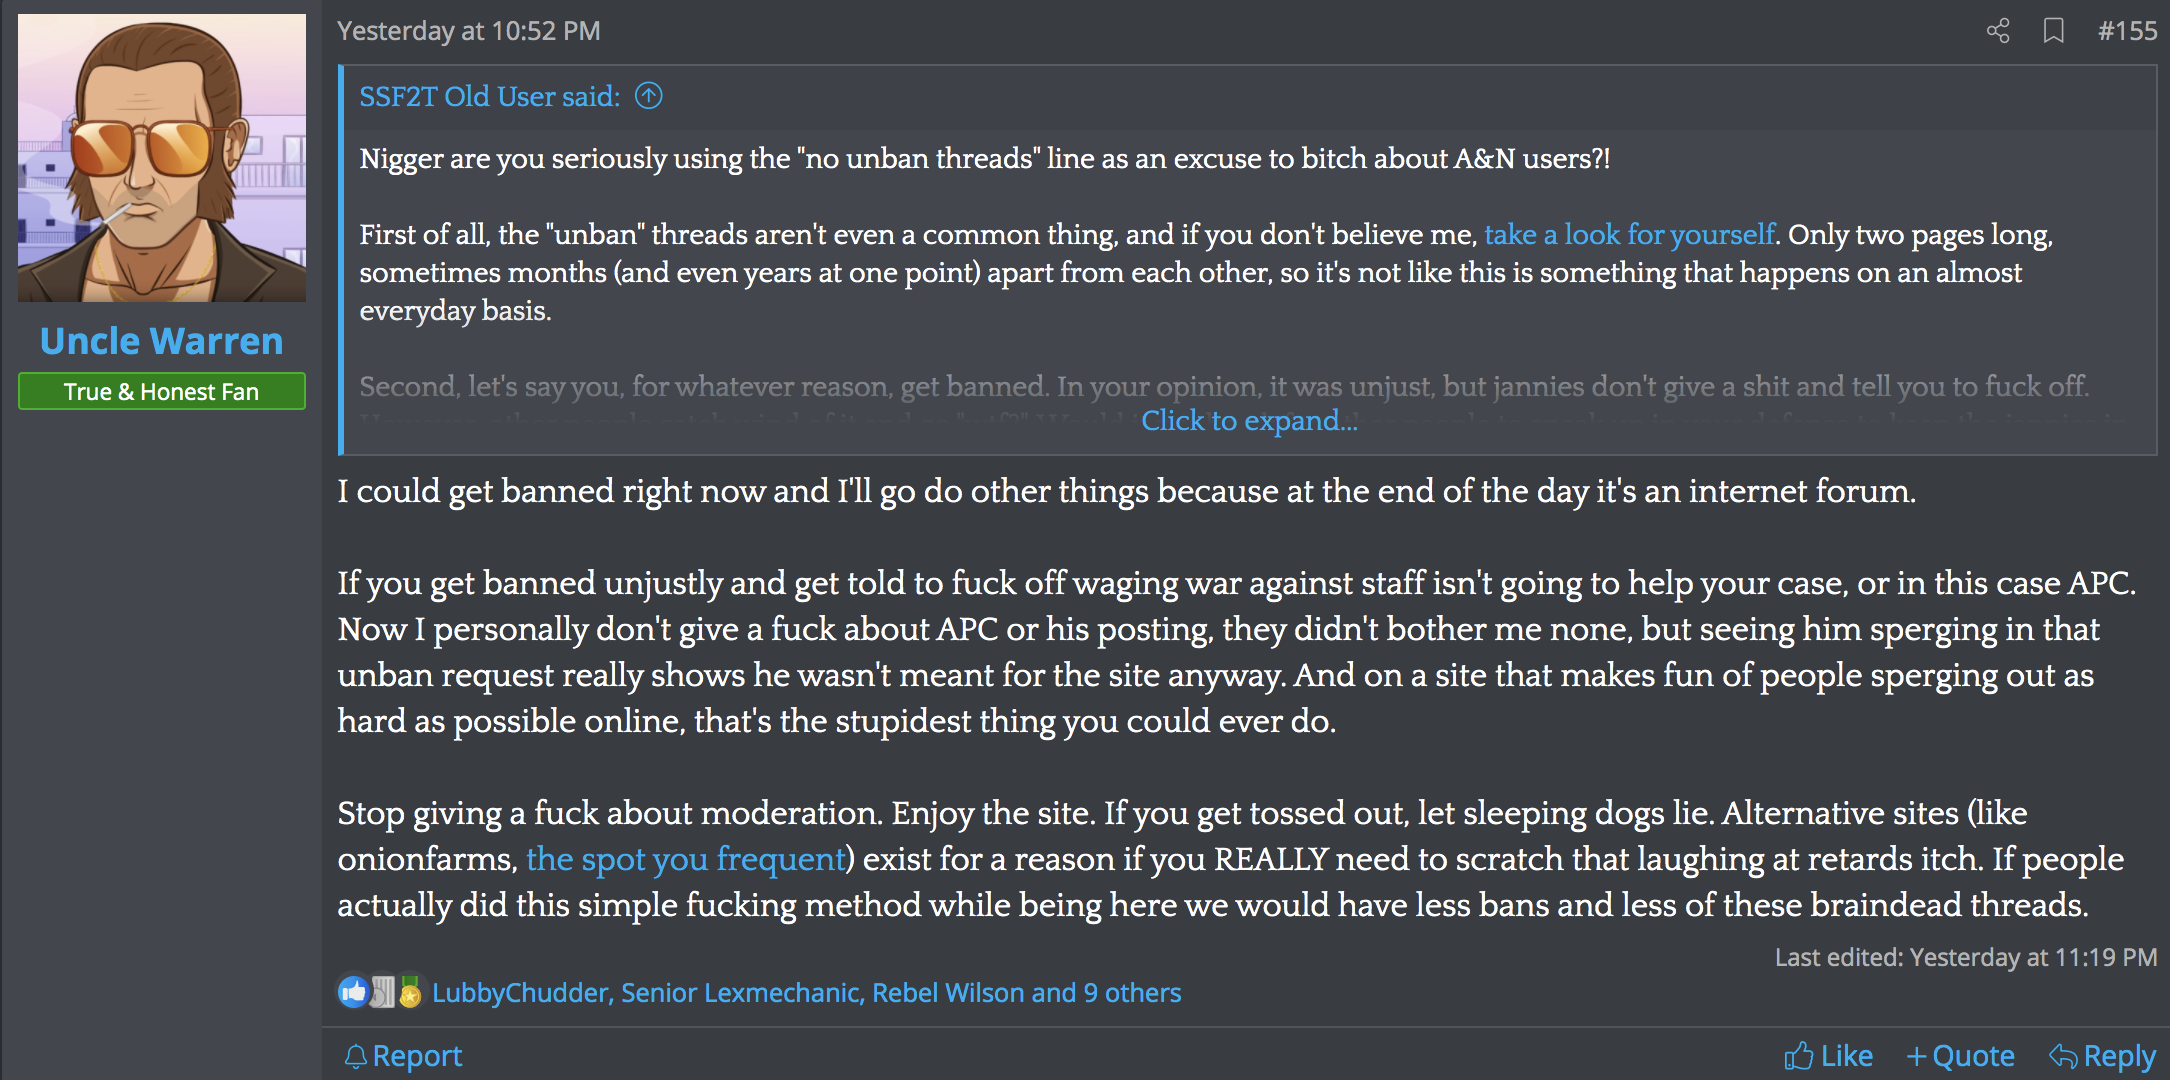The image size is (2170, 1080).
Task: Click the 'SSF2T Old User said:' quote header
Action: coord(489,96)
